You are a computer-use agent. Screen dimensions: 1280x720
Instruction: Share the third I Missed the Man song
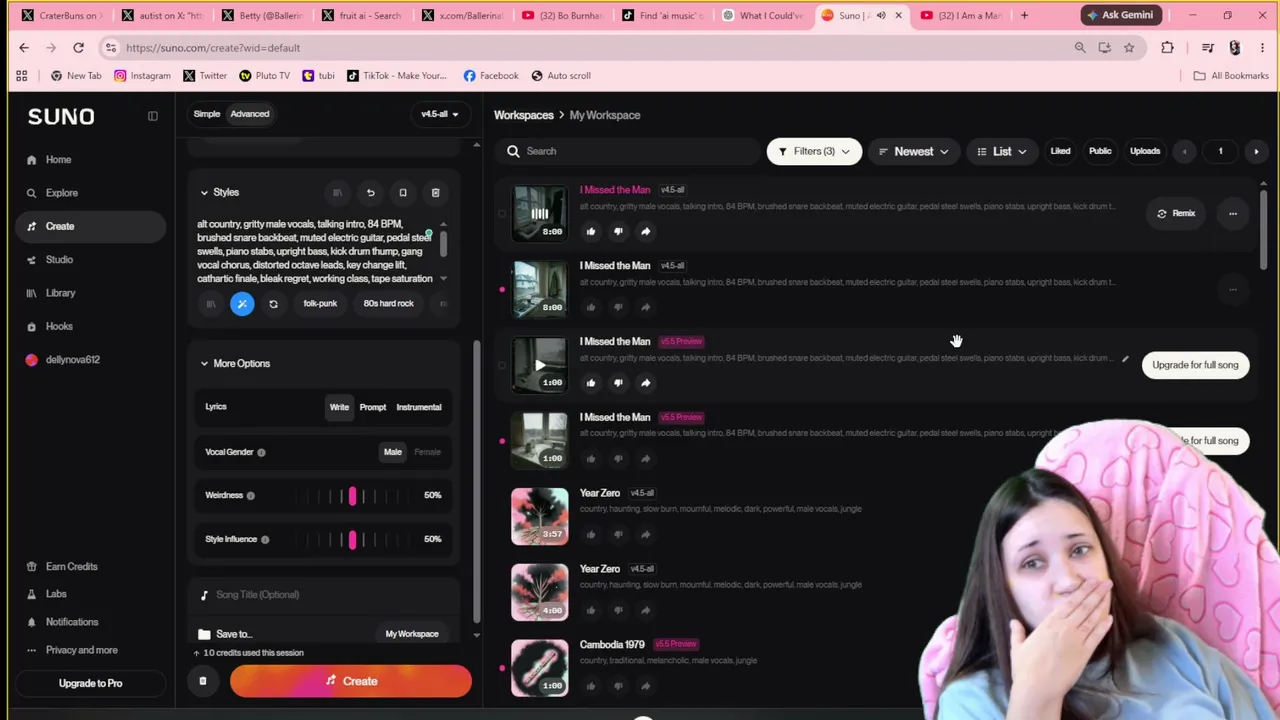[x=645, y=383]
